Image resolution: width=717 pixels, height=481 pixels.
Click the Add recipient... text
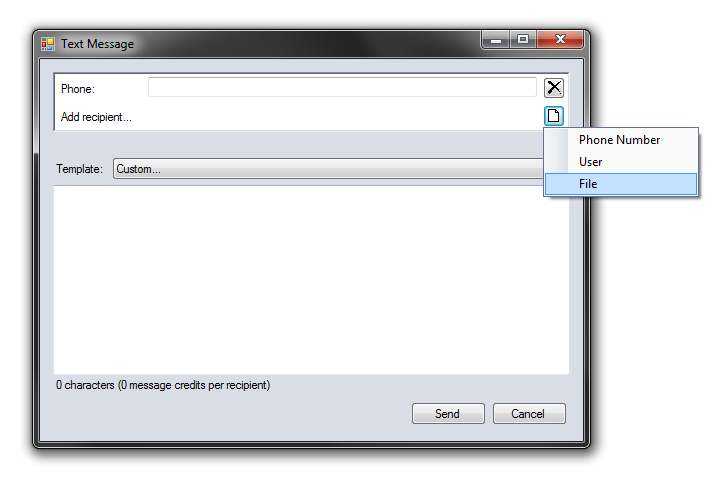(96, 117)
